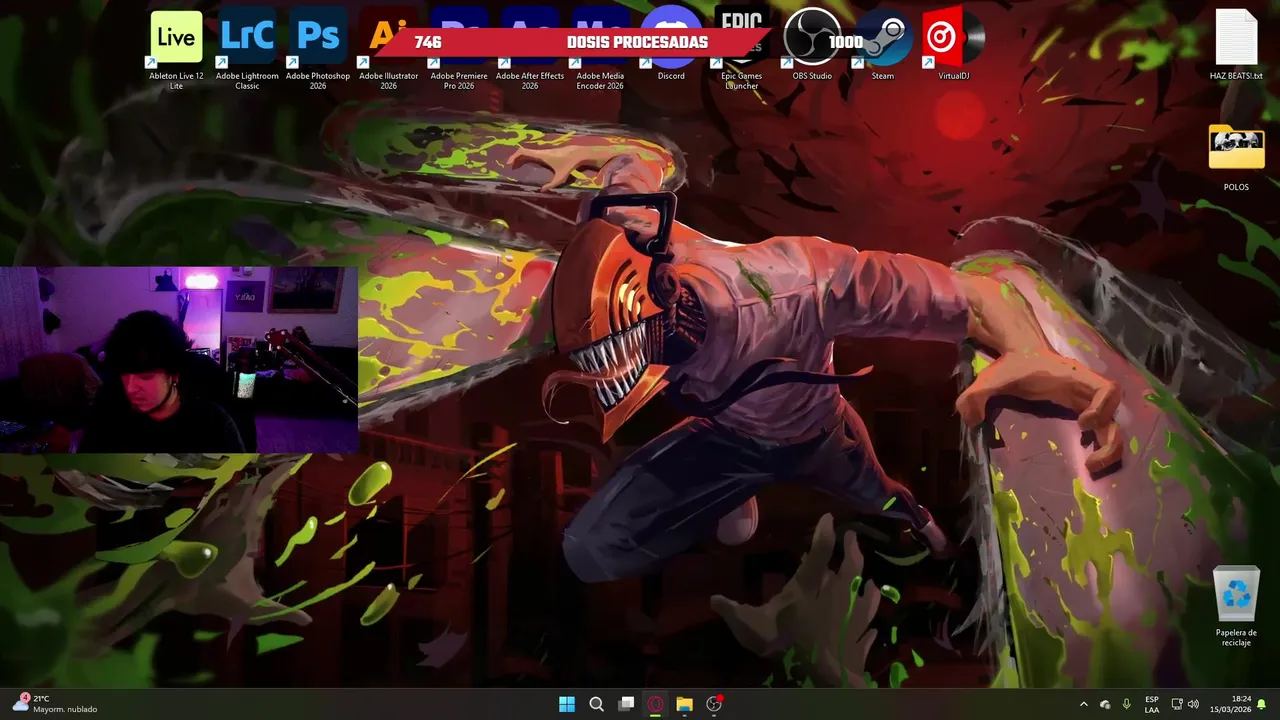Expand hidden system tray icons
Viewport: 1280px width, 720px height.
click(x=1083, y=704)
